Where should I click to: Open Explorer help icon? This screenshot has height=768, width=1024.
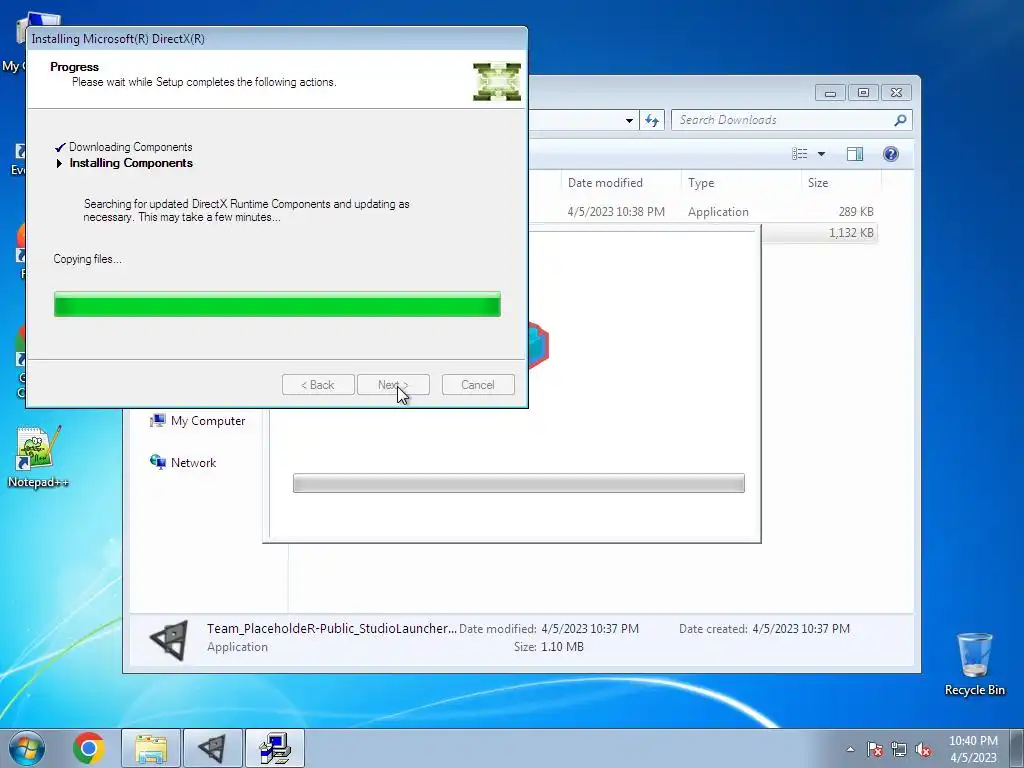[x=891, y=153]
